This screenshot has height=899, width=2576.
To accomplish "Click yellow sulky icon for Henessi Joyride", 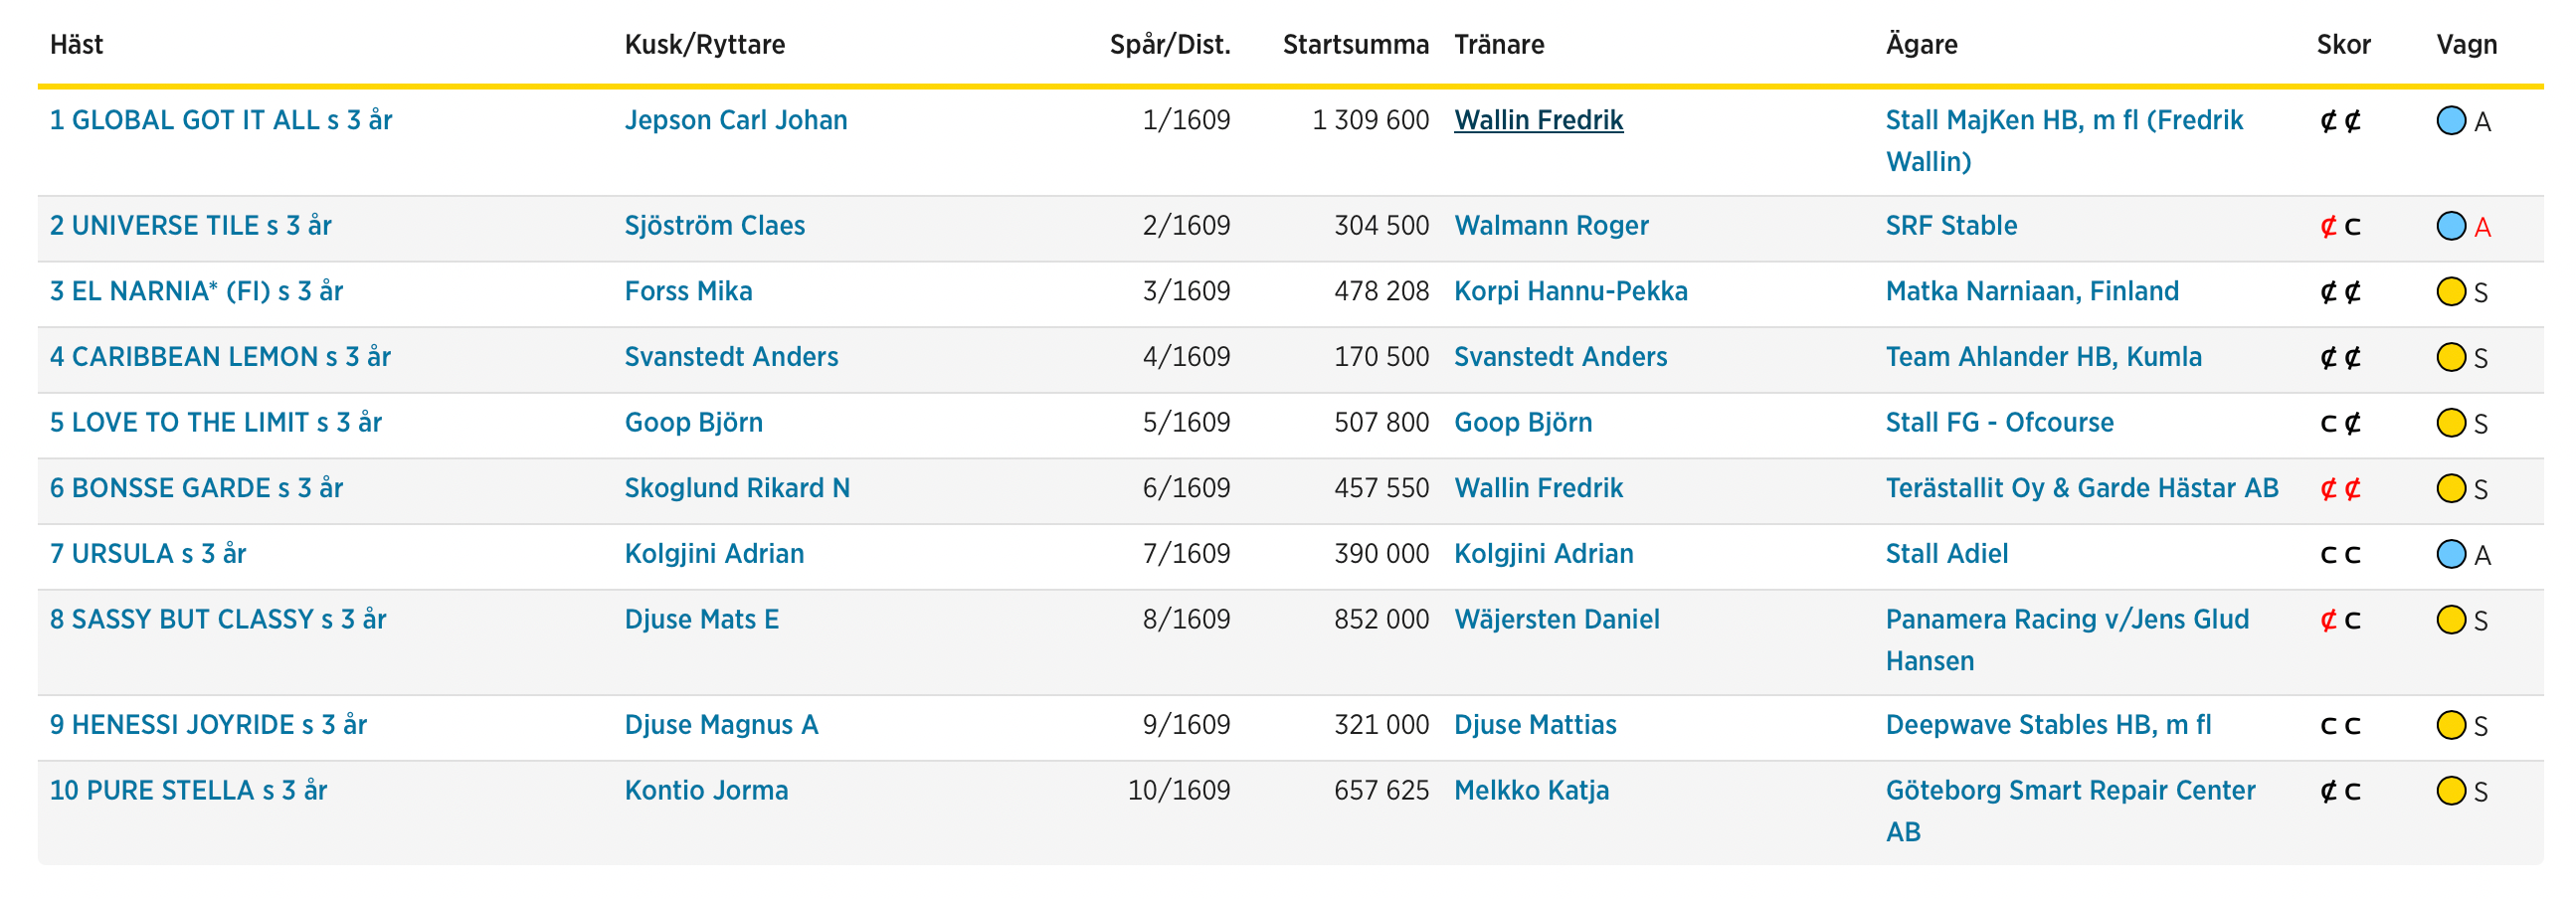I will click(2451, 725).
